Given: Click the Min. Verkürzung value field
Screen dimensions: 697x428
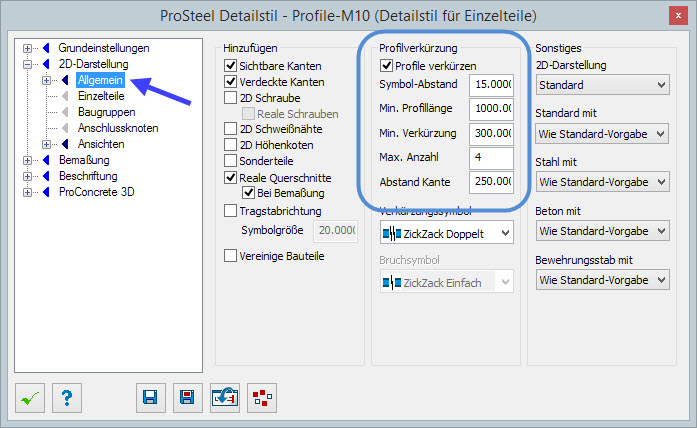Looking at the screenshot, I should (491, 133).
